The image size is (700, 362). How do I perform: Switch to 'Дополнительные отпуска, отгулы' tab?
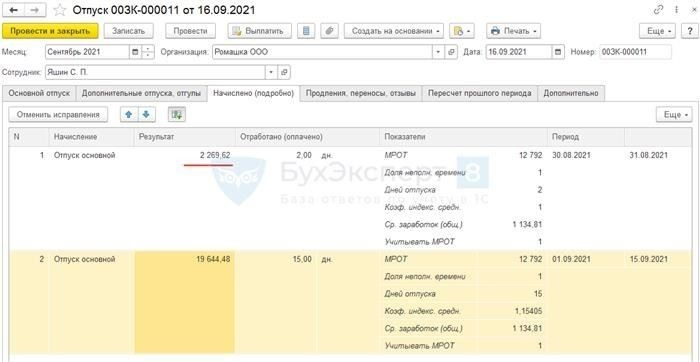point(142,93)
